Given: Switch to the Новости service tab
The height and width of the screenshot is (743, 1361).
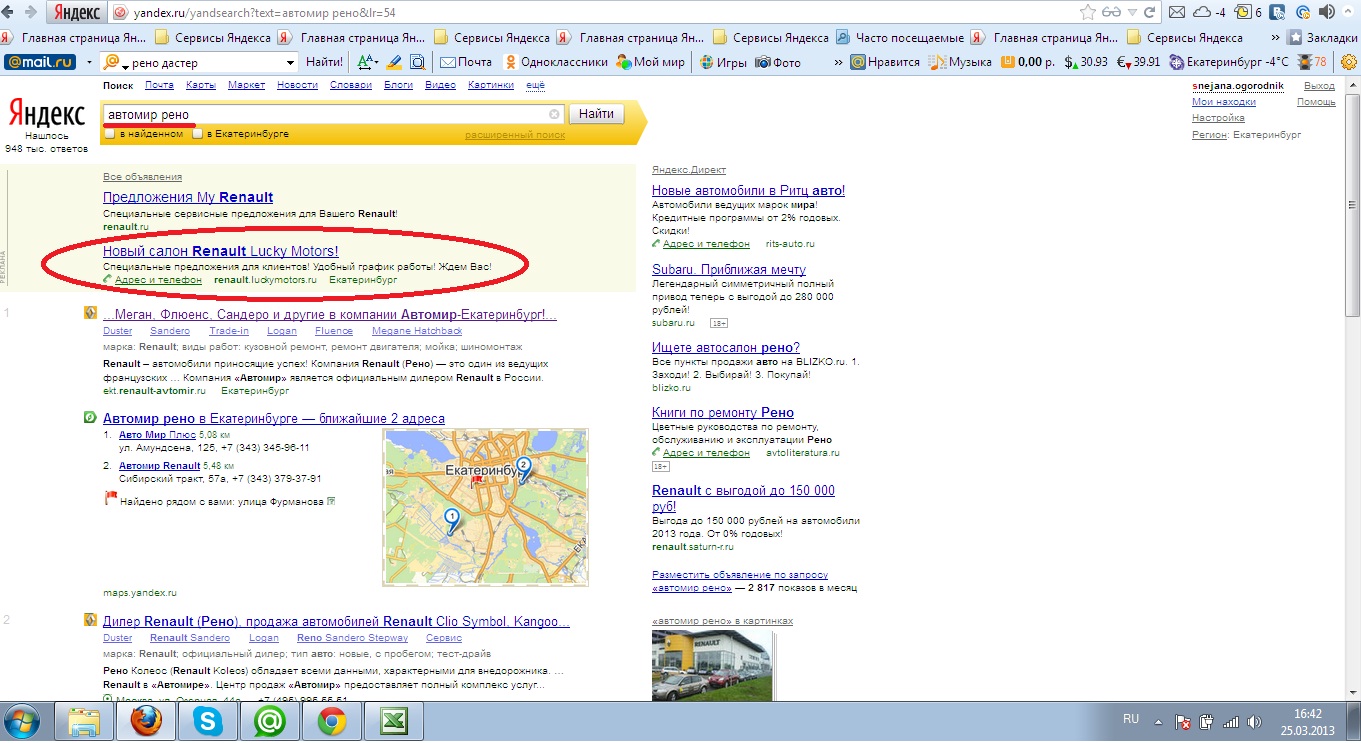Looking at the screenshot, I should pos(297,85).
